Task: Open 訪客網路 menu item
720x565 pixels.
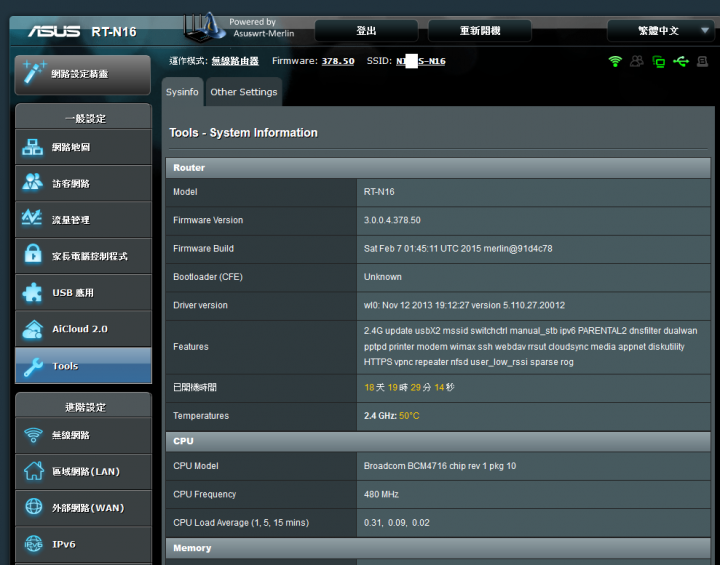Action: (83, 183)
